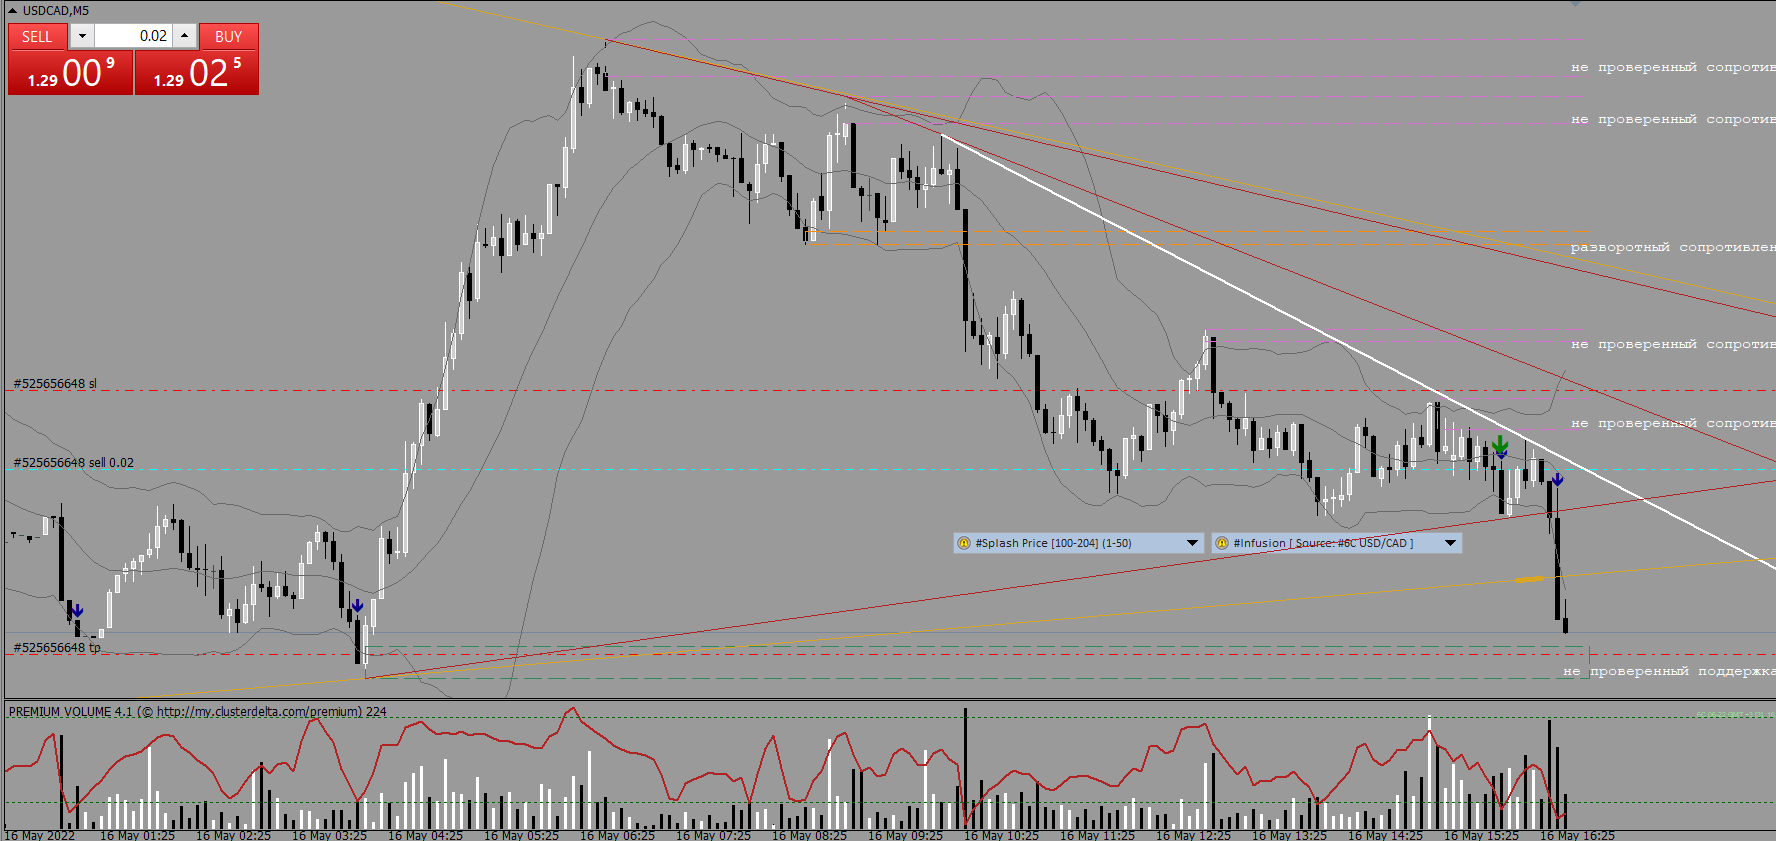Decrease lot volume with the down arrow

click(82, 36)
